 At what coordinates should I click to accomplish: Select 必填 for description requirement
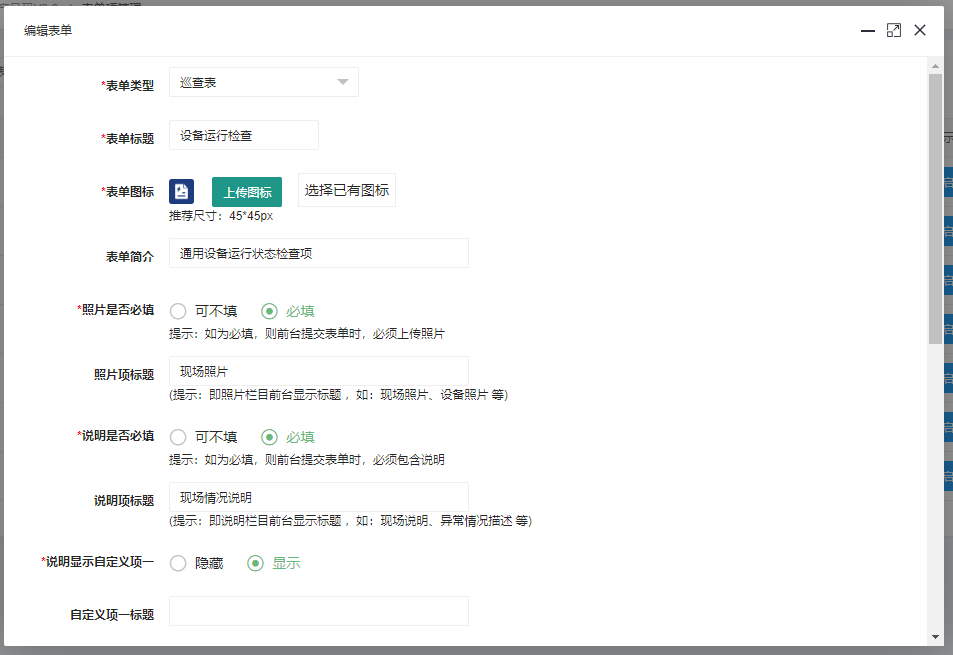click(269, 437)
